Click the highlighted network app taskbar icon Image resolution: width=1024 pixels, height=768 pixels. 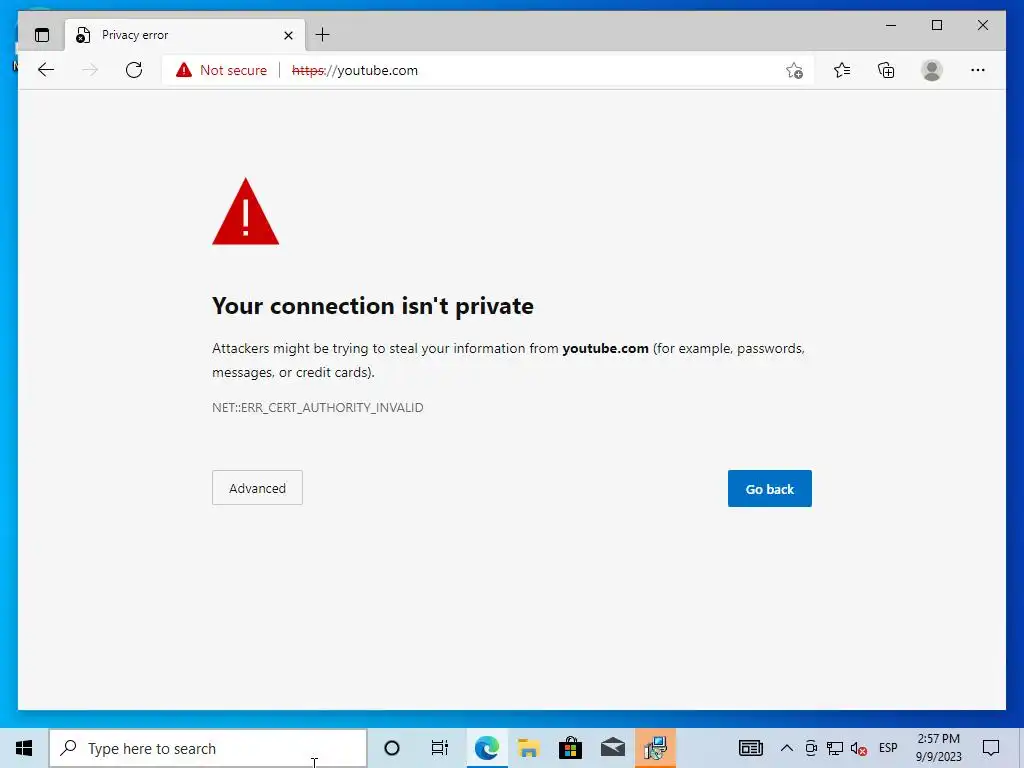tap(655, 748)
